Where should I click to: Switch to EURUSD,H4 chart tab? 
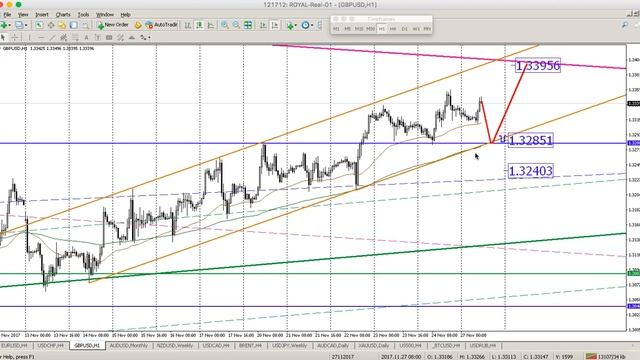pyautogui.click(x=14, y=346)
